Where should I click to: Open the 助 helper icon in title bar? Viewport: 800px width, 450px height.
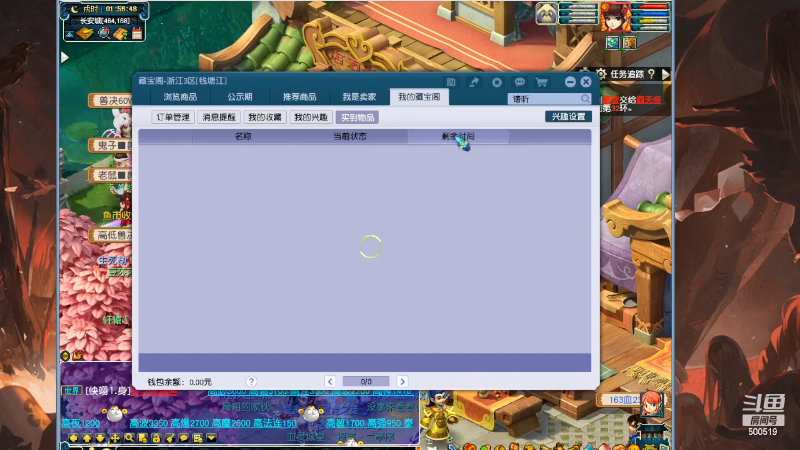click(451, 82)
